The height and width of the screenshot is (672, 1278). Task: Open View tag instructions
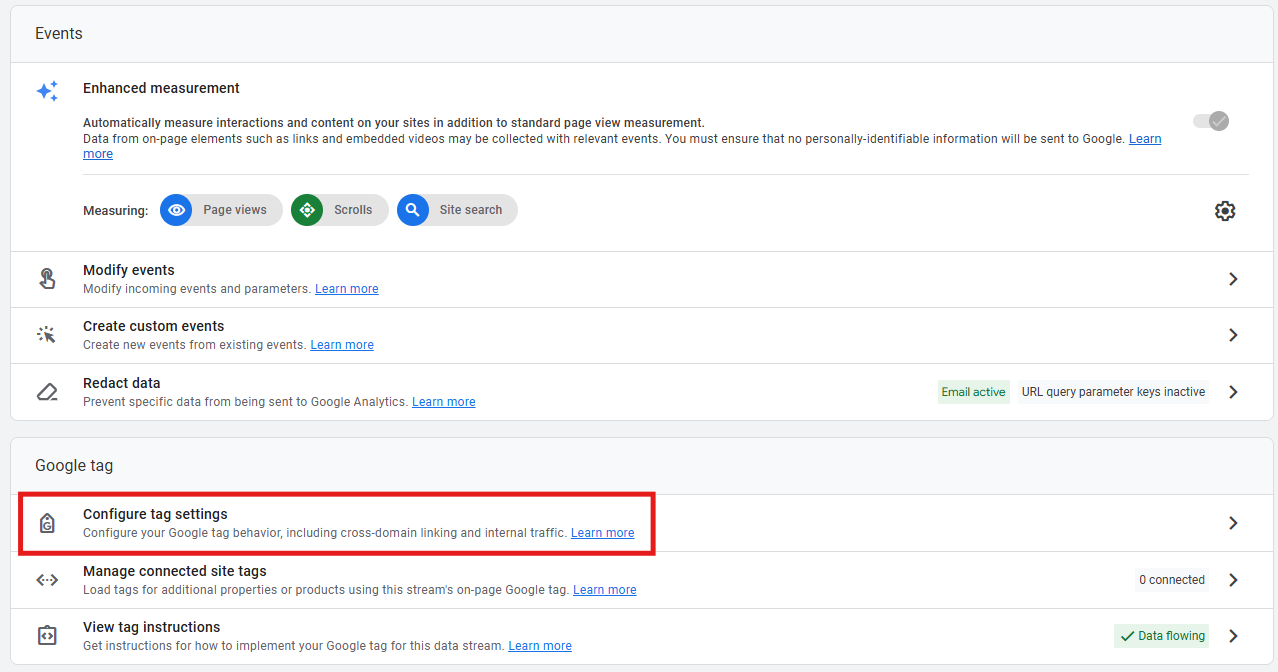coord(641,636)
